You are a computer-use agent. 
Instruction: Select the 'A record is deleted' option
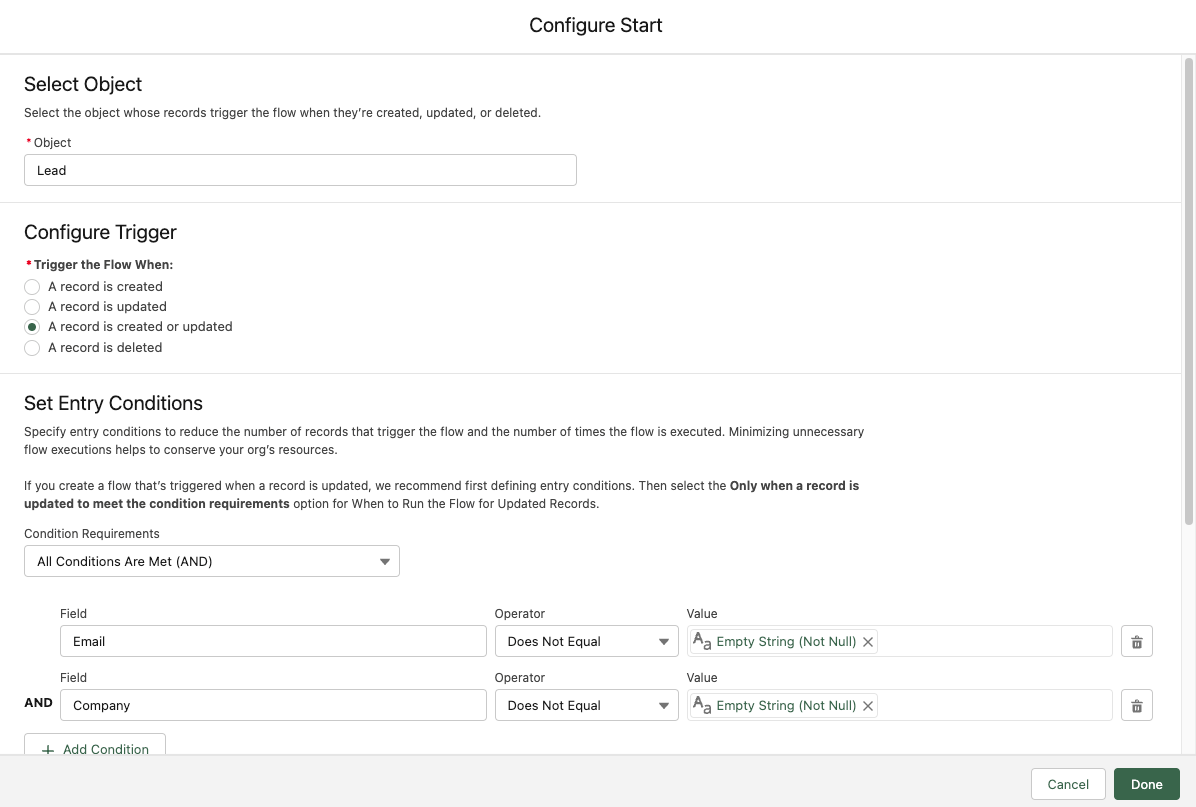point(31,347)
